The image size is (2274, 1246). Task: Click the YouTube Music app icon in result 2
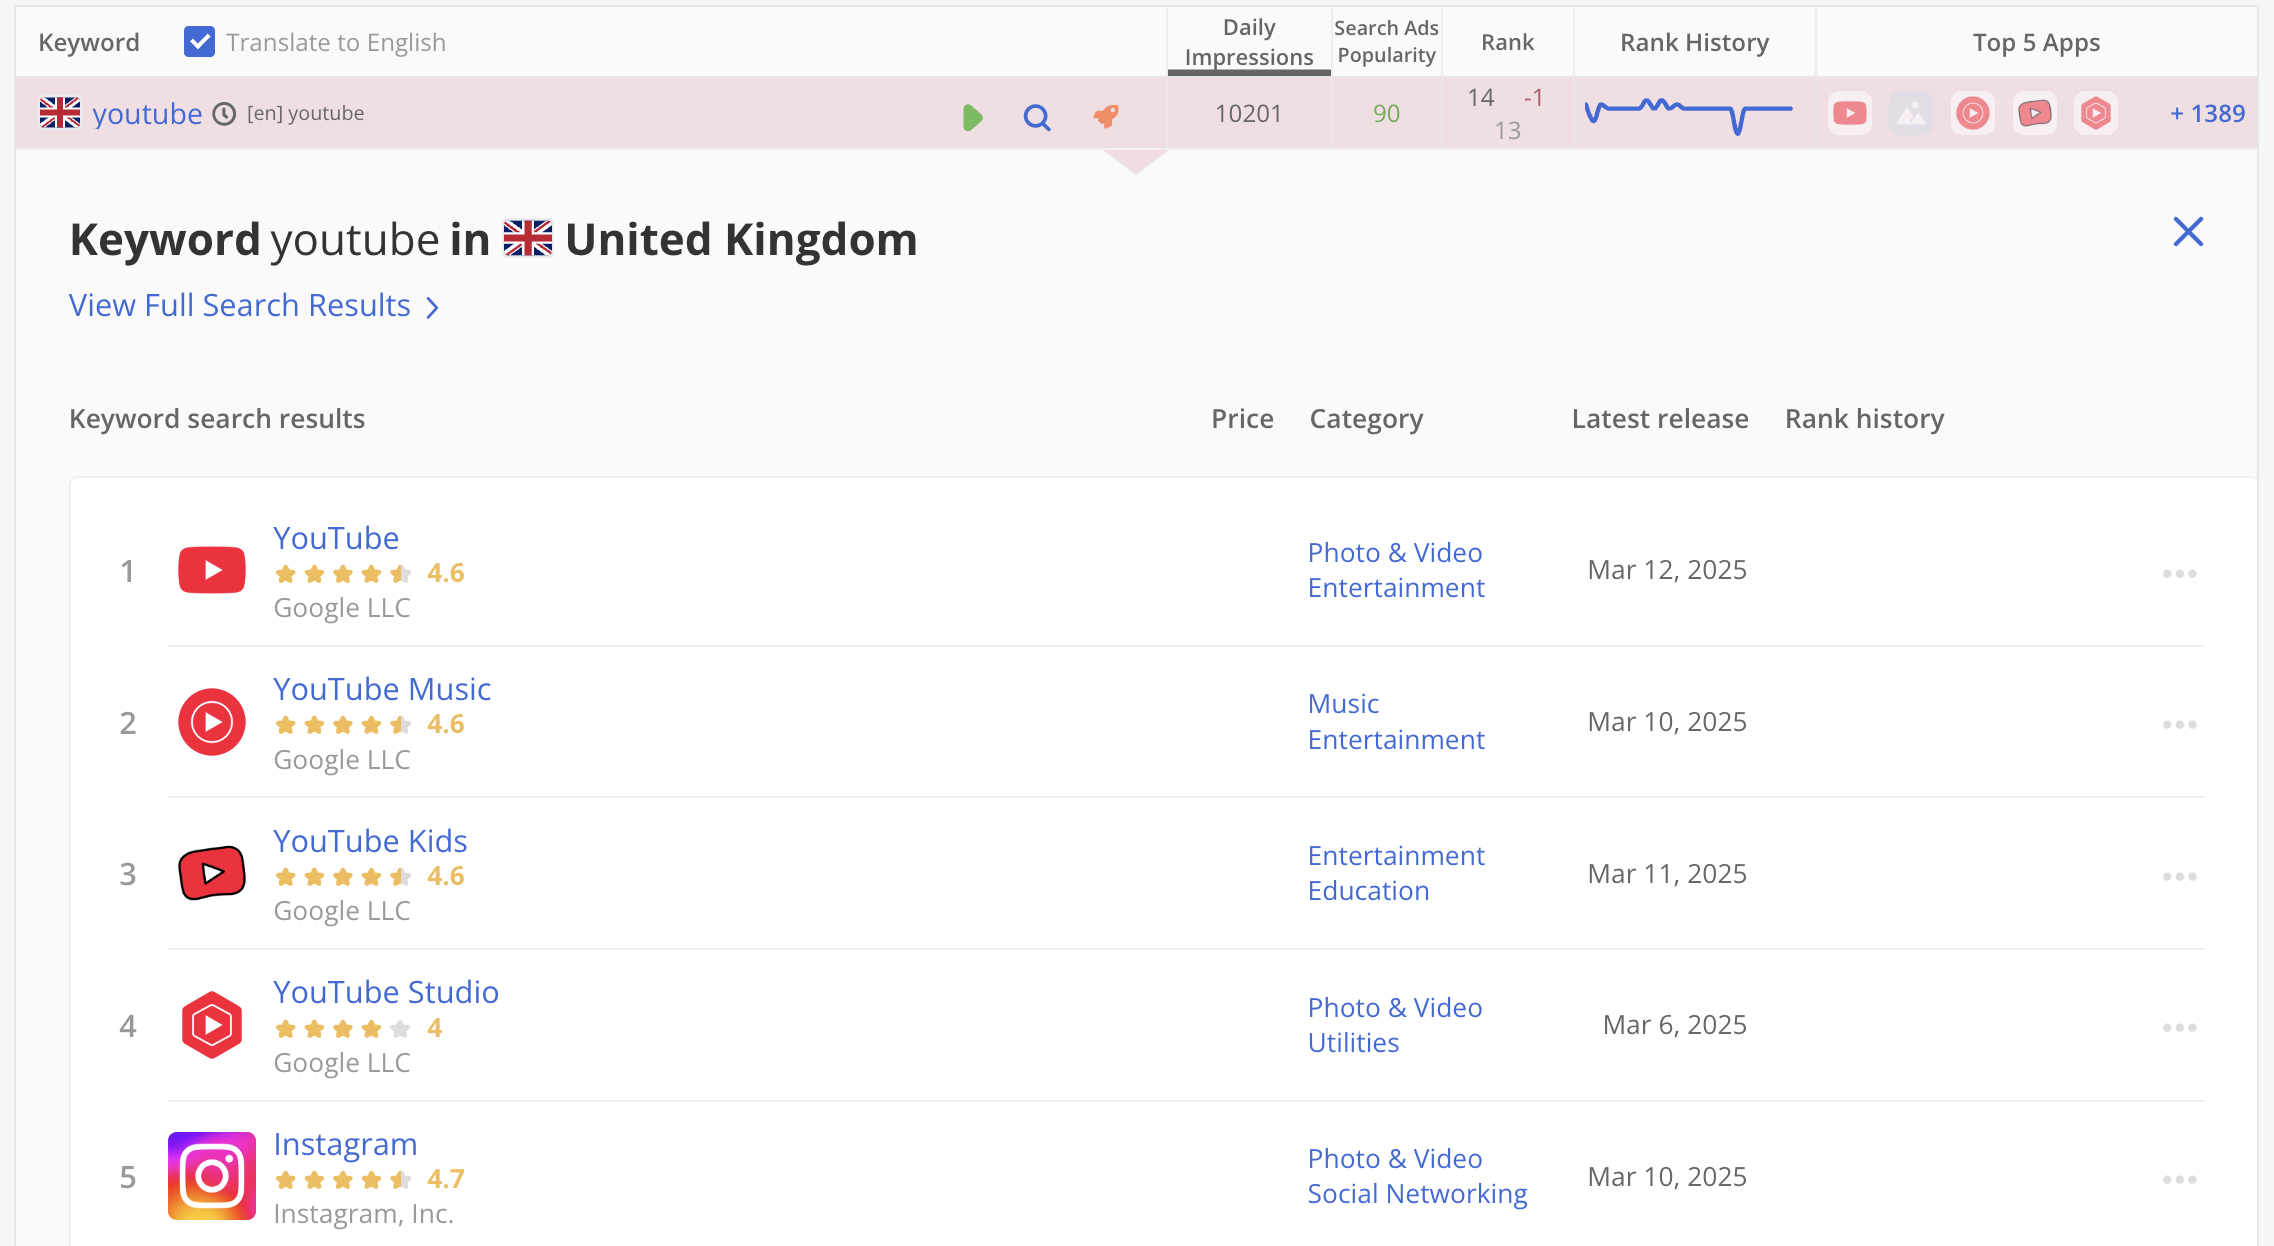[212, 722]
